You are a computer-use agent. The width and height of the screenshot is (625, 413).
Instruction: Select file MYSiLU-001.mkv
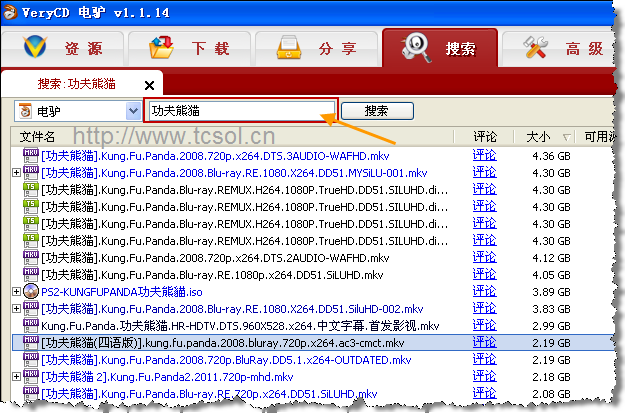click(234, 173)
